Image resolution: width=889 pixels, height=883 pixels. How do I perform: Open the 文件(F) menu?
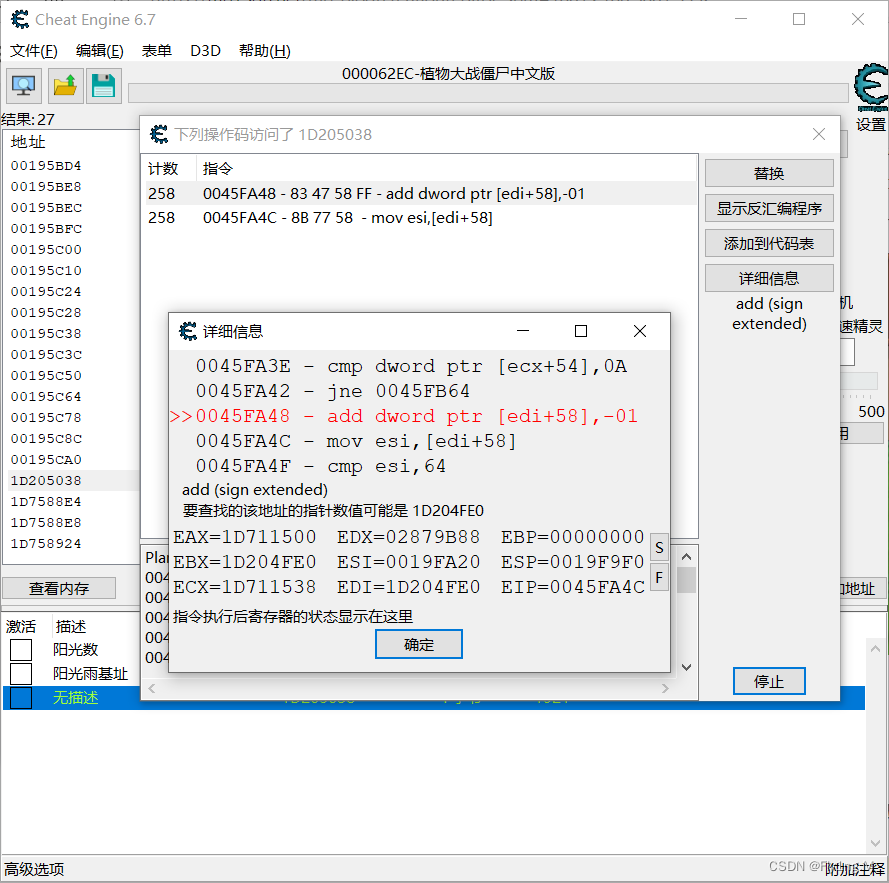(x=33, y=51)
